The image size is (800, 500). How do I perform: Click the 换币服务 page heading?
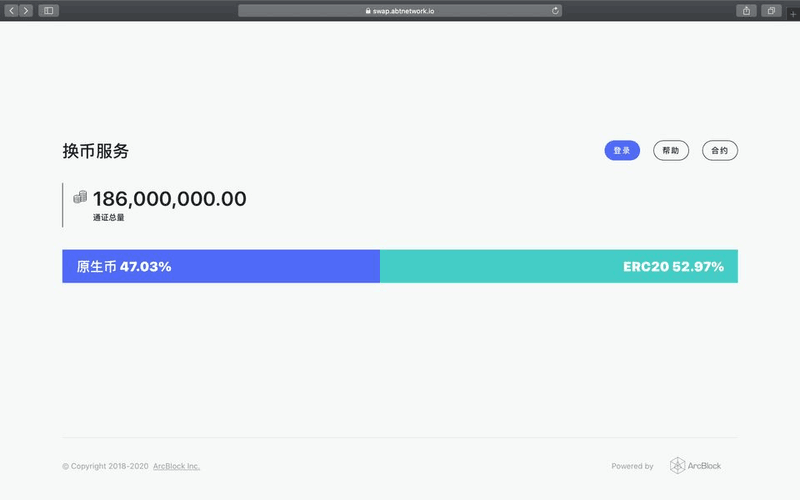[x=95, y=151]
